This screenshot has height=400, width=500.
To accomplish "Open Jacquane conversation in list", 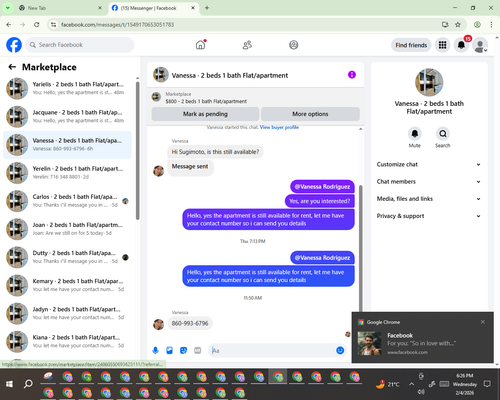I will (68, 117).
